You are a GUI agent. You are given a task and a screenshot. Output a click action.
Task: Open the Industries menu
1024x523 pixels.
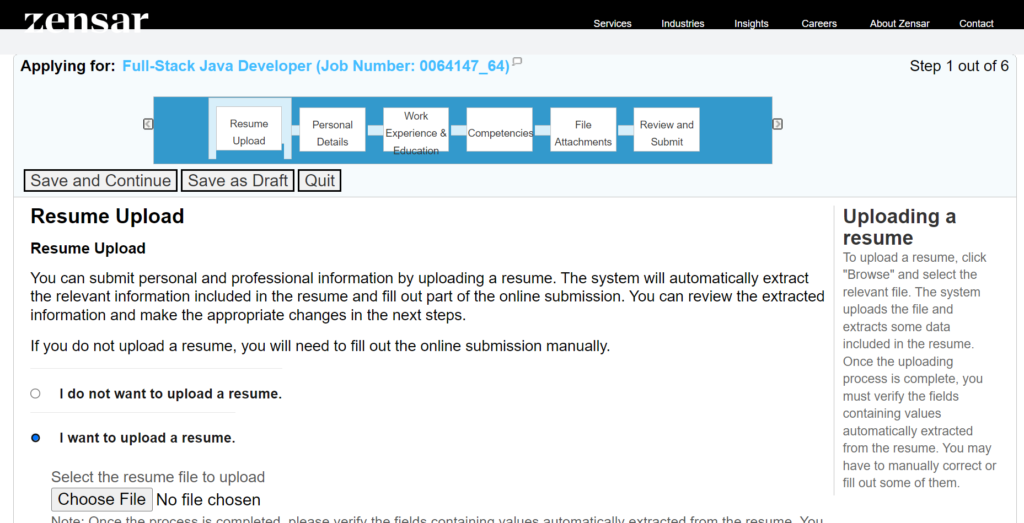click(682, 23)
